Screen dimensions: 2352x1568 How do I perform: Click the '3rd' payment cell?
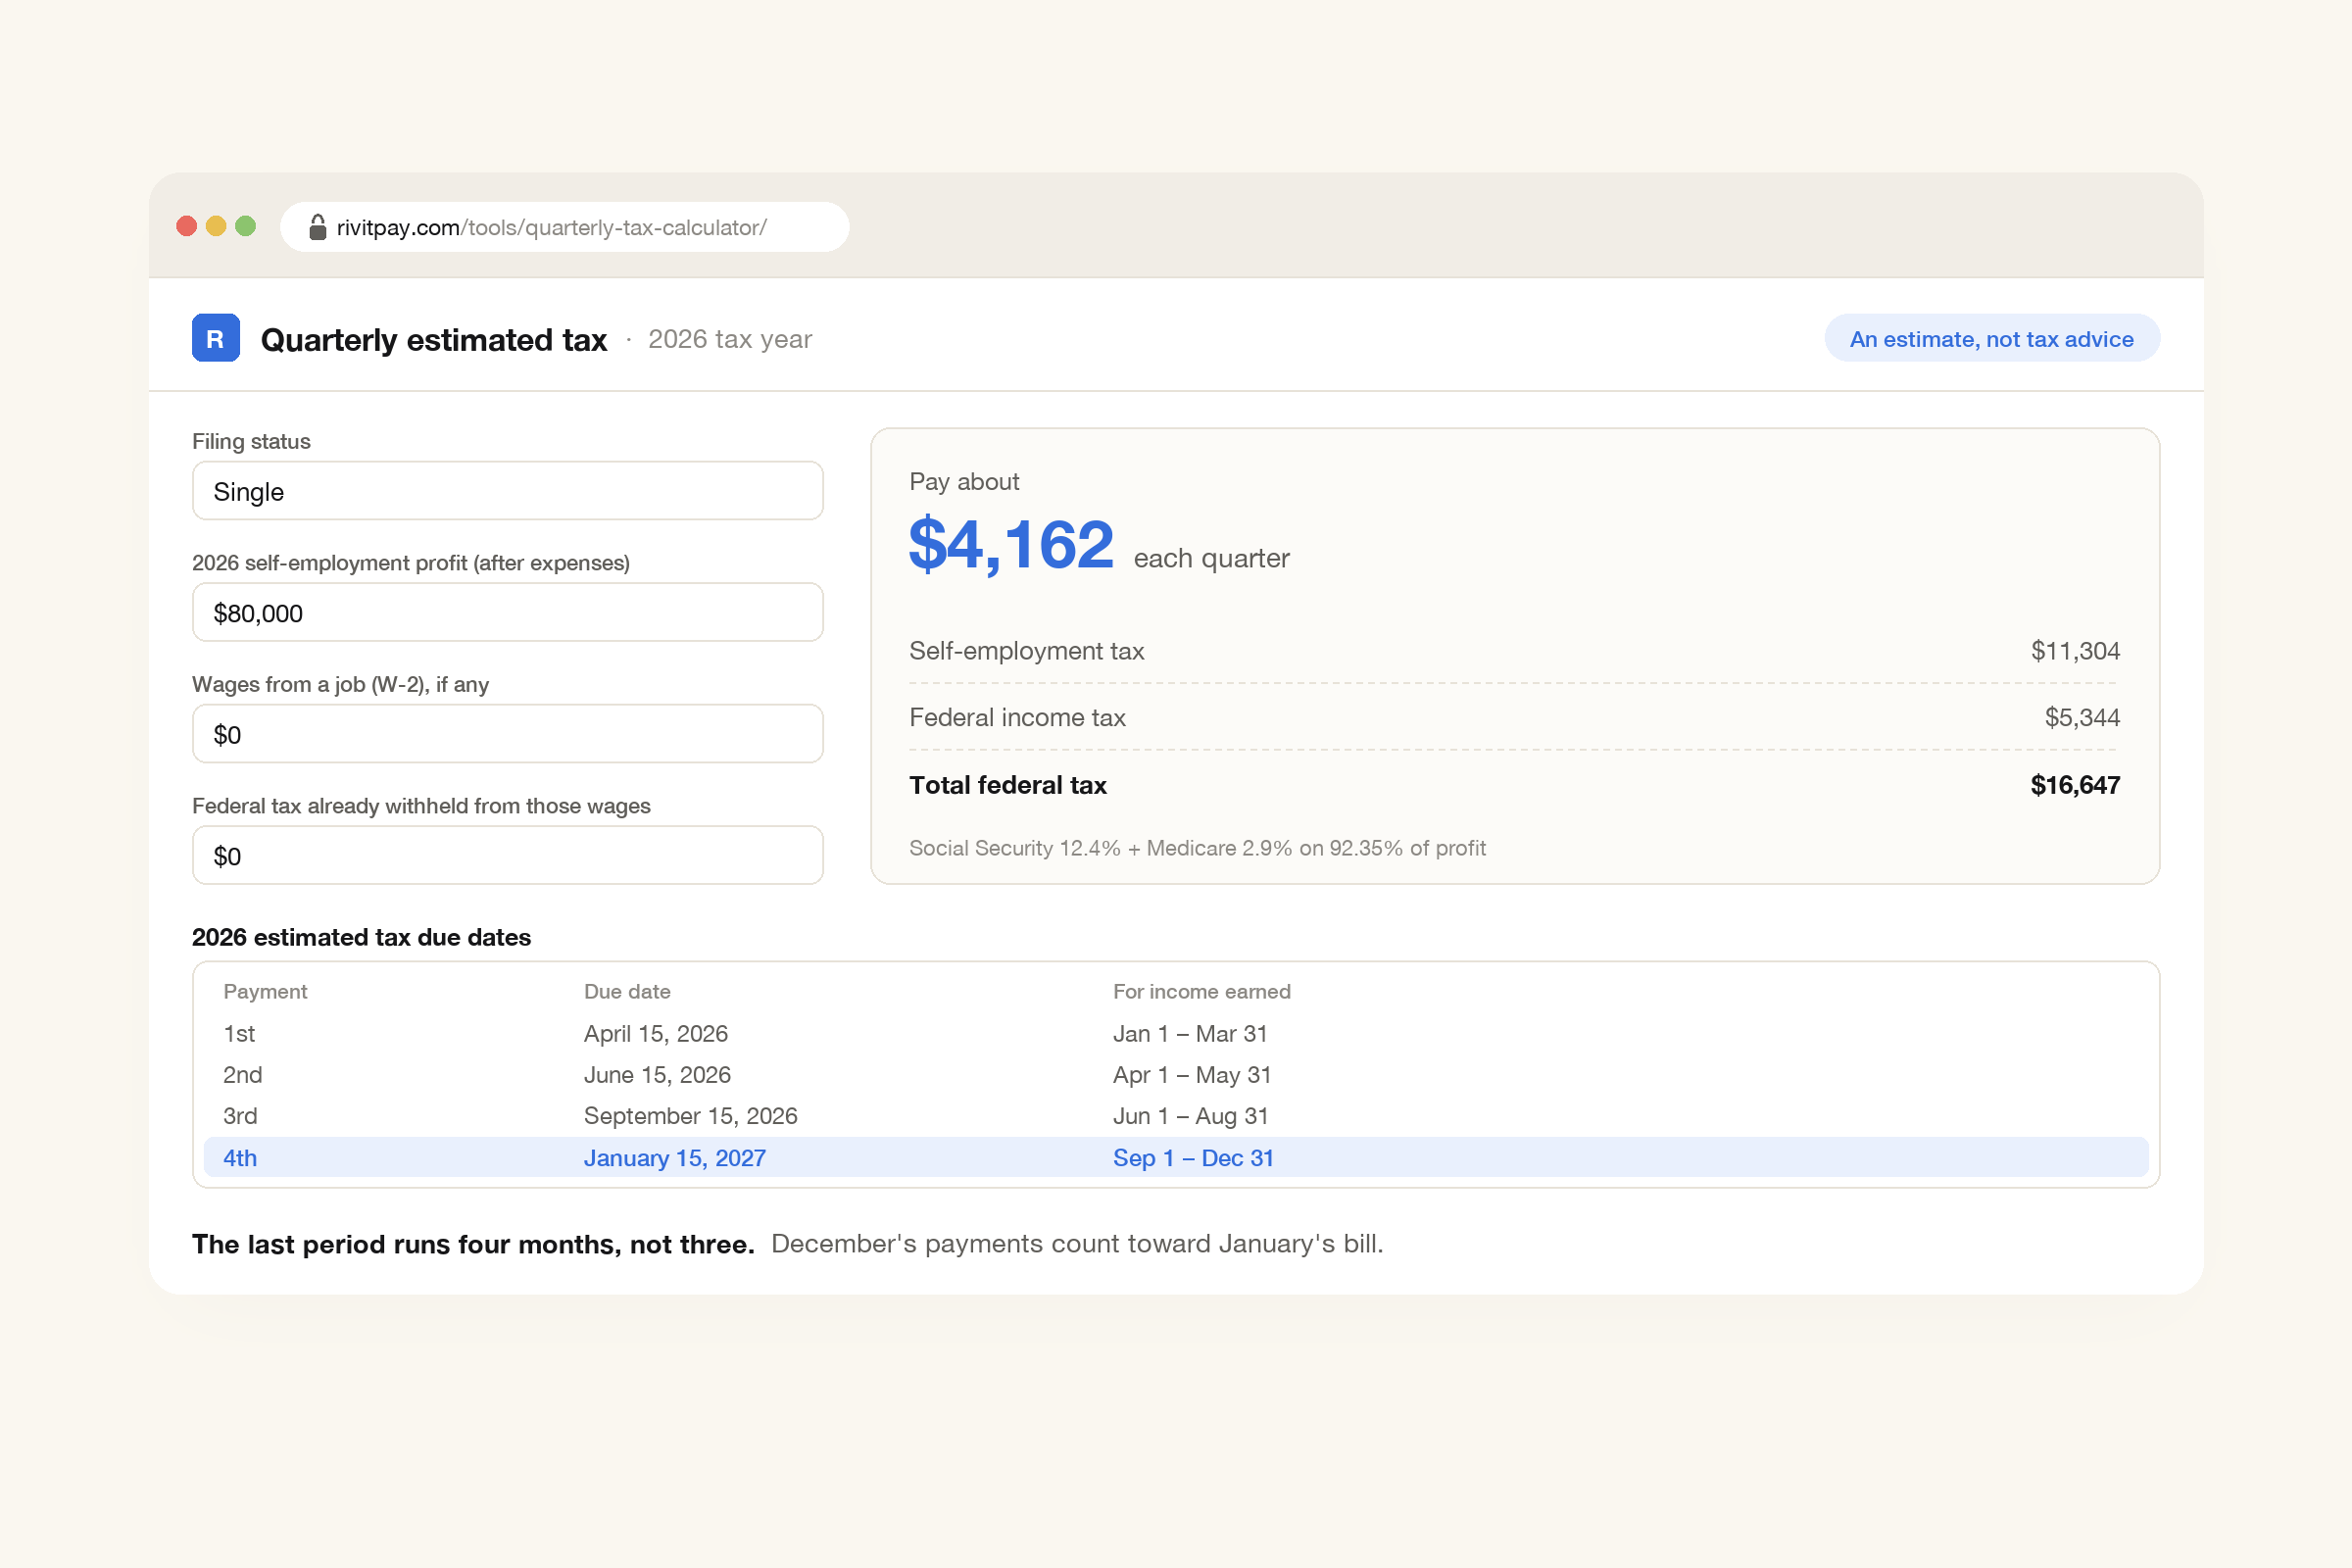[x=240, y=1116]
